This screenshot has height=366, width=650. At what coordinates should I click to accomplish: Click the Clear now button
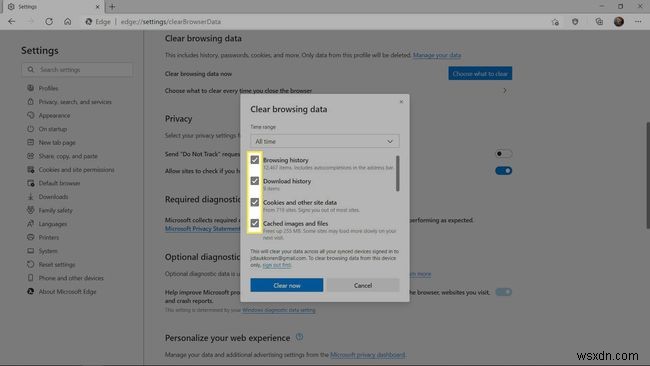(x=286, y=285)
